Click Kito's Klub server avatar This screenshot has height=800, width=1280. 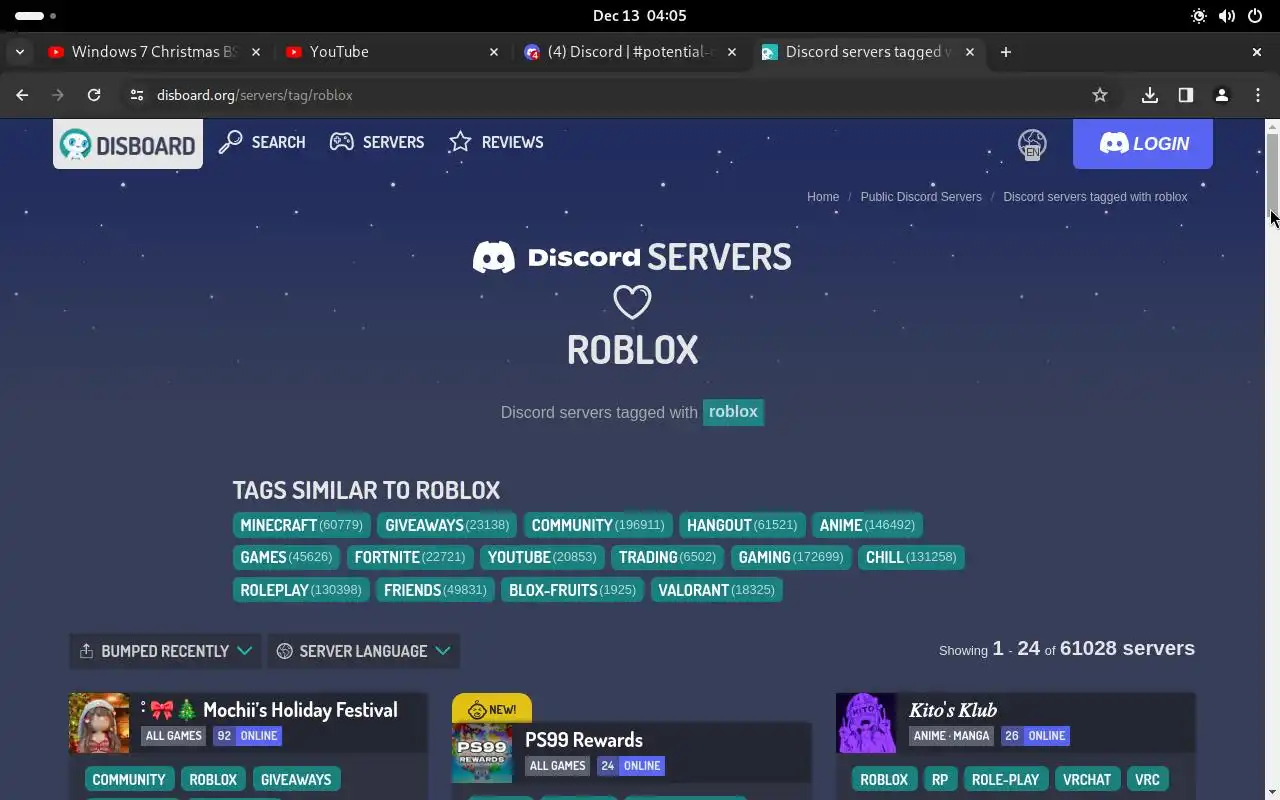point(866,723)
